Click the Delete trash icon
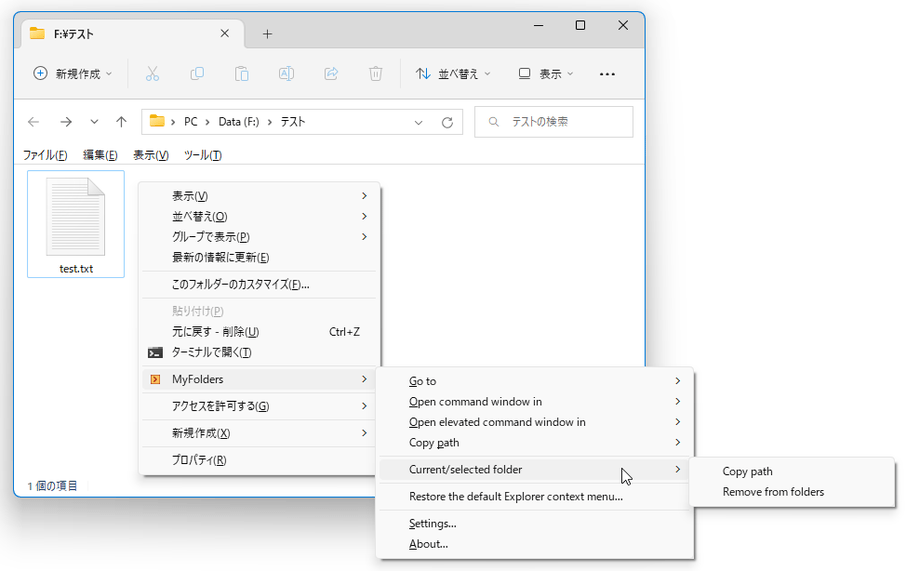 [376, 74]
